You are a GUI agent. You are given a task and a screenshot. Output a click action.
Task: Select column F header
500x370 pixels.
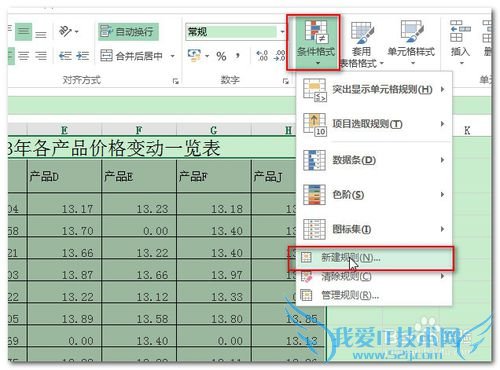pyautogui.click(x=139, y=130)
